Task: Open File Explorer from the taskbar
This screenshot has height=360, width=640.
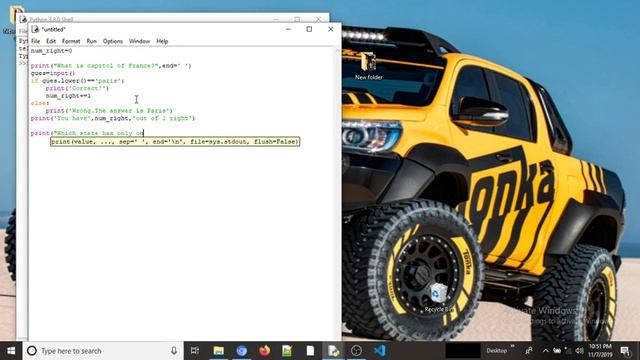Action: (x=219, y=351)
